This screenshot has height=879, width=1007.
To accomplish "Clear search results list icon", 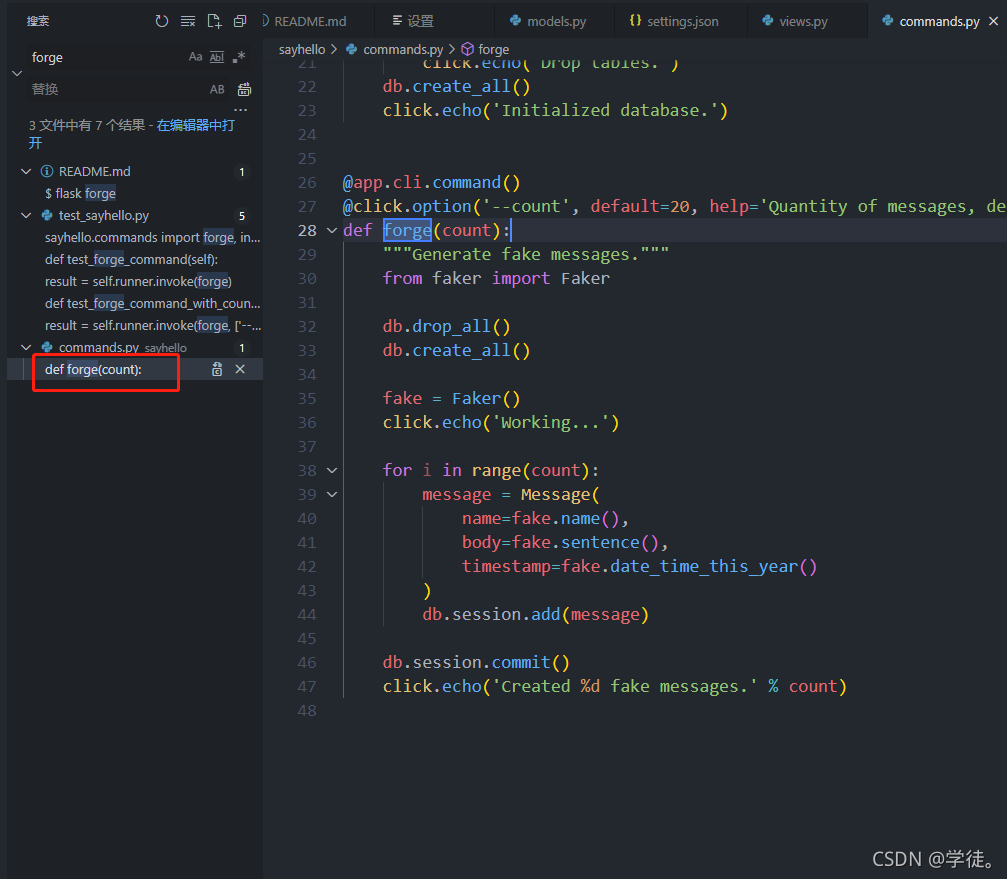I will click(x=188, y=21).
